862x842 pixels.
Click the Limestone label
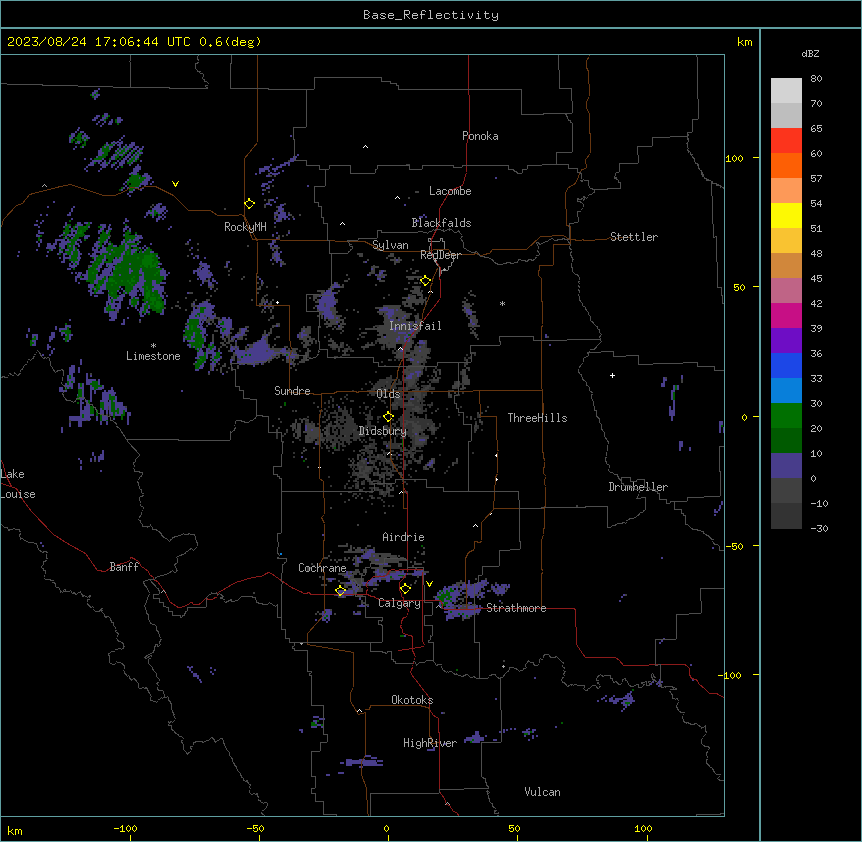point(153,356)
